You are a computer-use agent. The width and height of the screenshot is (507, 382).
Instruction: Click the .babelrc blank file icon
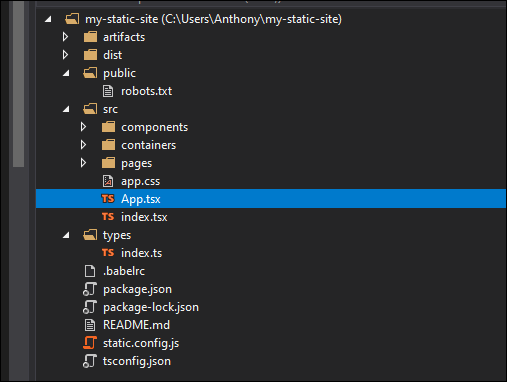[90, 271]
